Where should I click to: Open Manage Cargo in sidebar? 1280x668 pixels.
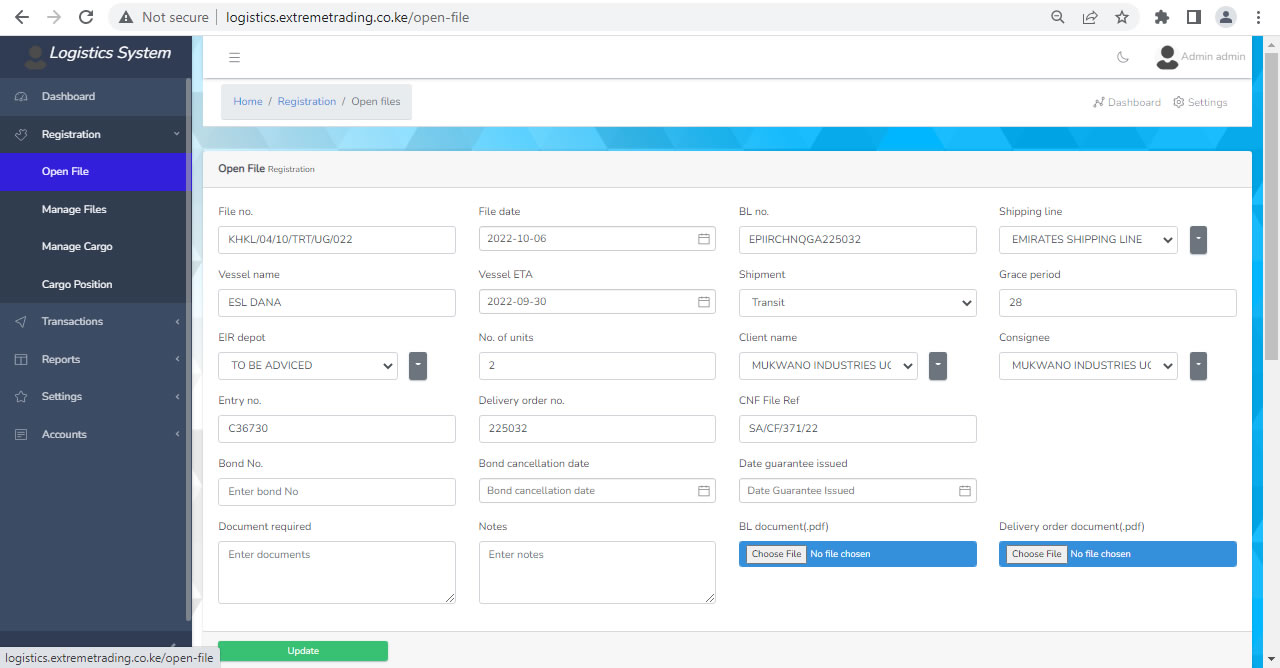[x=77, y=247]
